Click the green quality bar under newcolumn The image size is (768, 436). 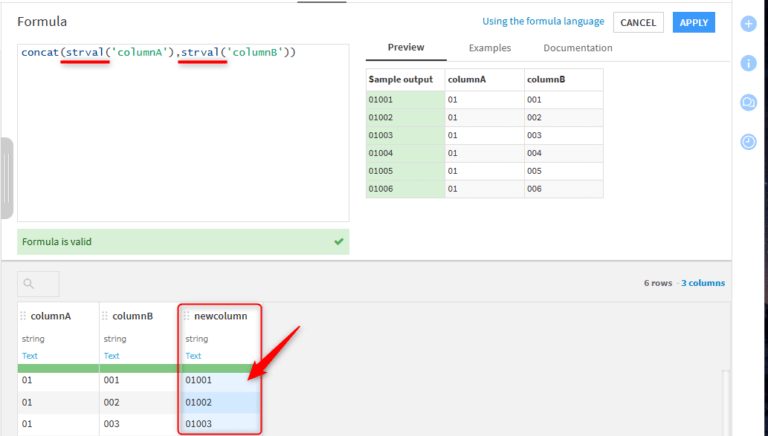(220, 368)
